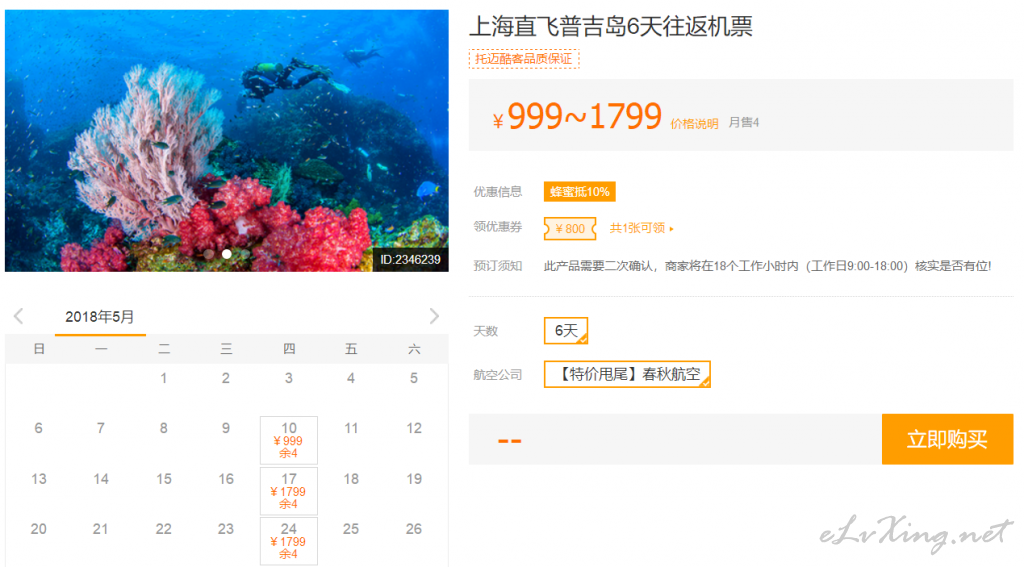Screen dimensions: 1024x567
Task: Click 托迈酷客品质保证 quality guarantee tag
Action: click(524, 59)
